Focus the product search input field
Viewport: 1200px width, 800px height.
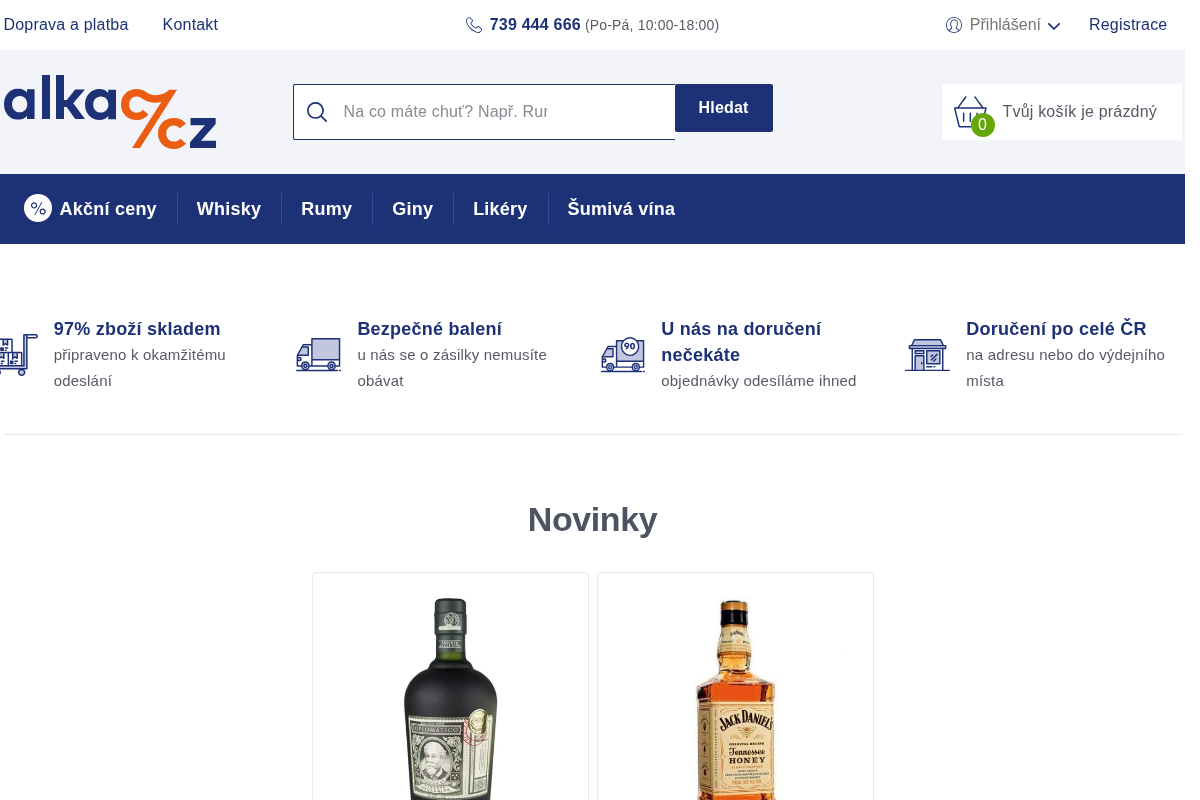(x=484, y=112)
